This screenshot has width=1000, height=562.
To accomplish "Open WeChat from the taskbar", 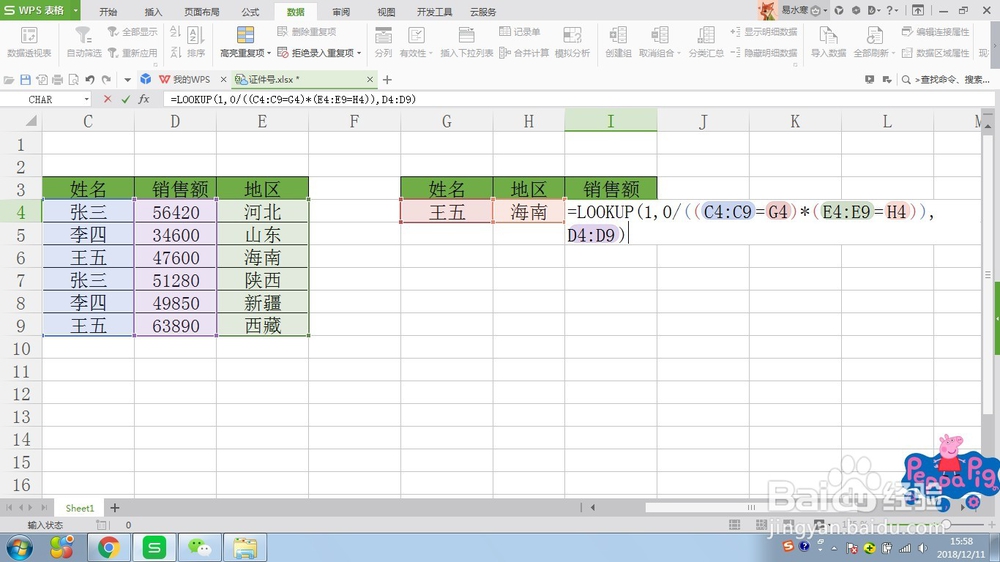I will (199, 547).
